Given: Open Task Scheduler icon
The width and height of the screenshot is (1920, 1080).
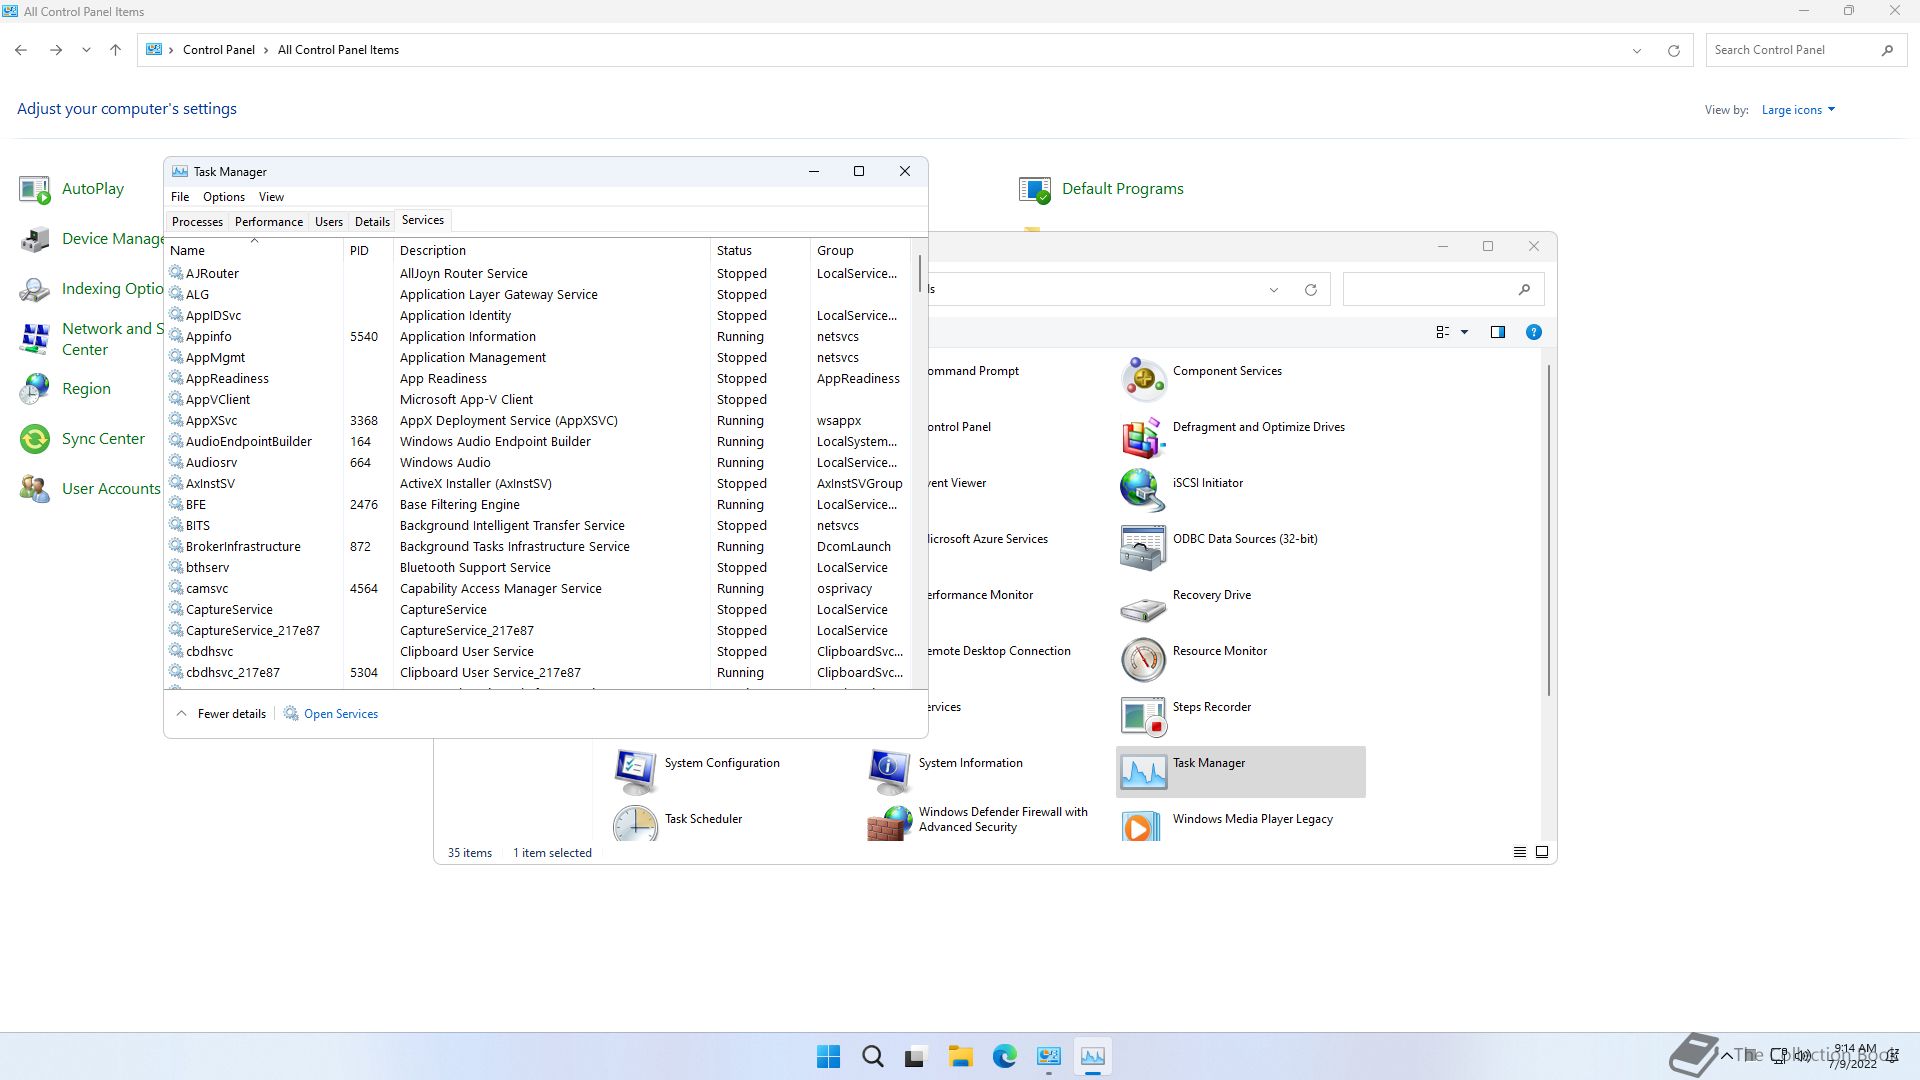Looking at the screenshot, I should [635, 825].
